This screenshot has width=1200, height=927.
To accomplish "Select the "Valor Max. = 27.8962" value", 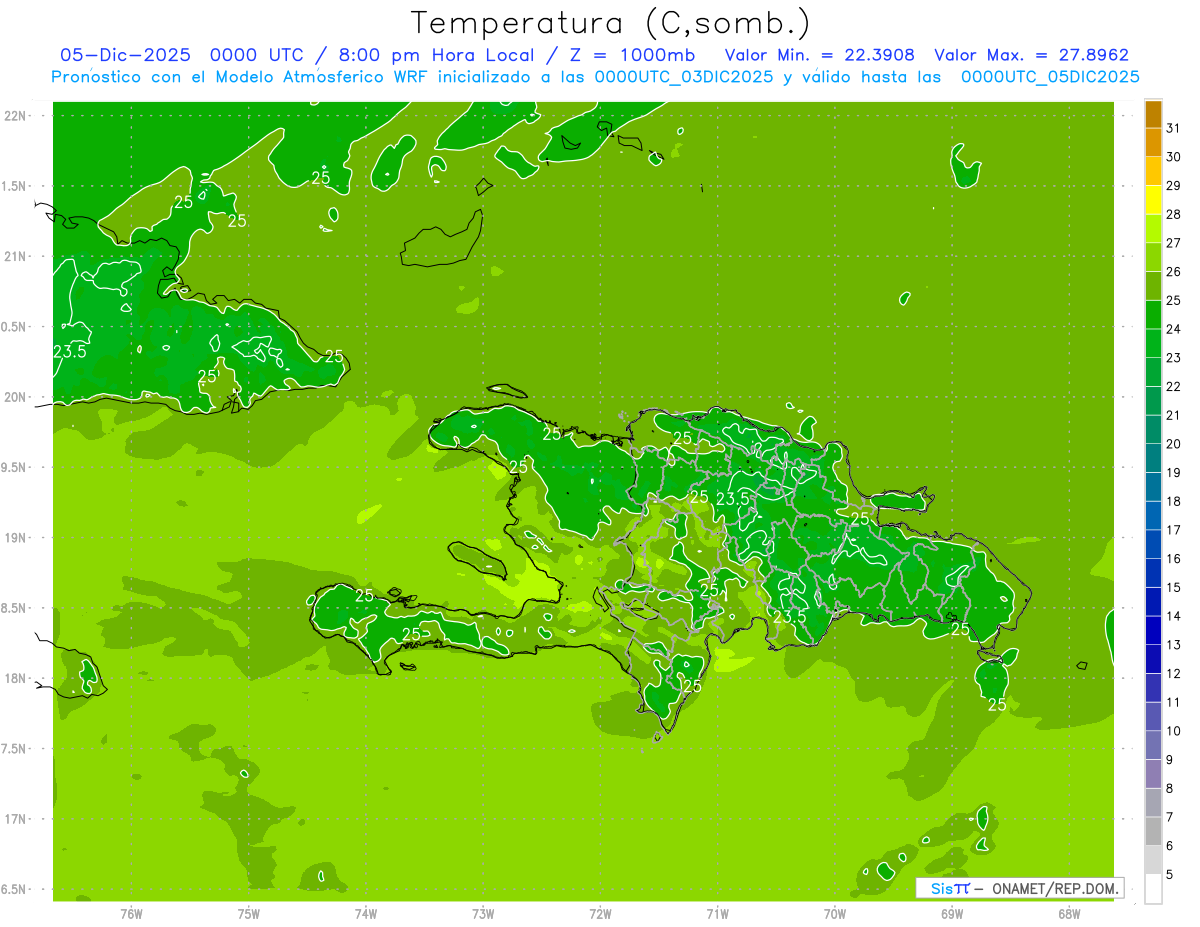I will click(1031, 55).
